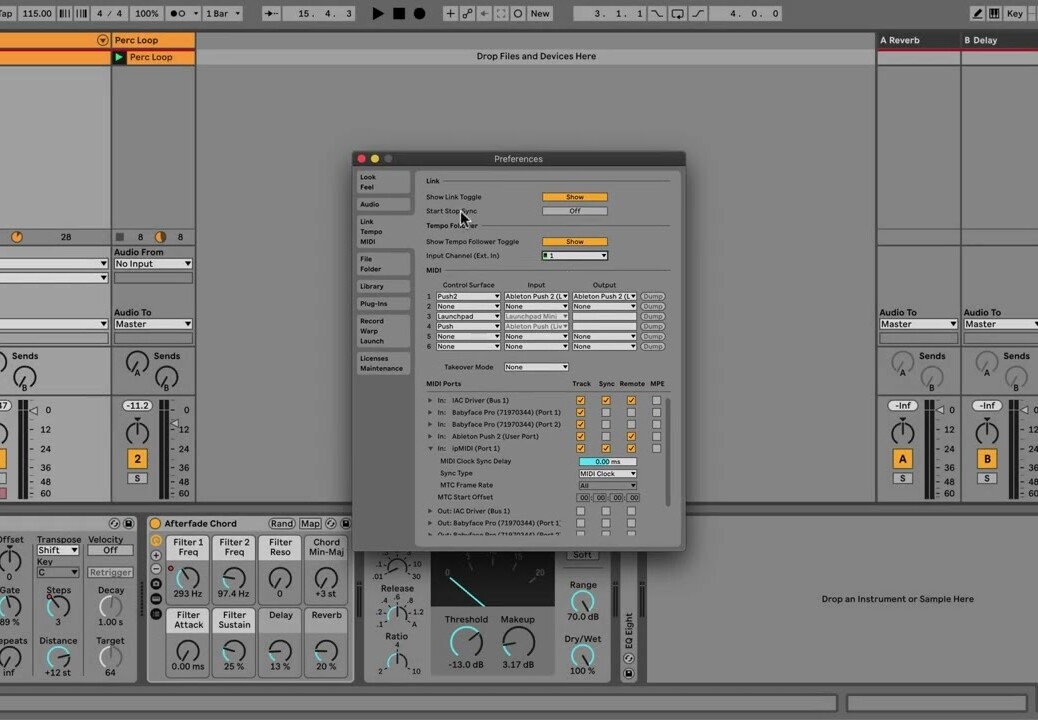Screen dimensions: 1038x720
Task: Click the Key map mode button
Action: pyautogui.click(x=1015, y=13)
